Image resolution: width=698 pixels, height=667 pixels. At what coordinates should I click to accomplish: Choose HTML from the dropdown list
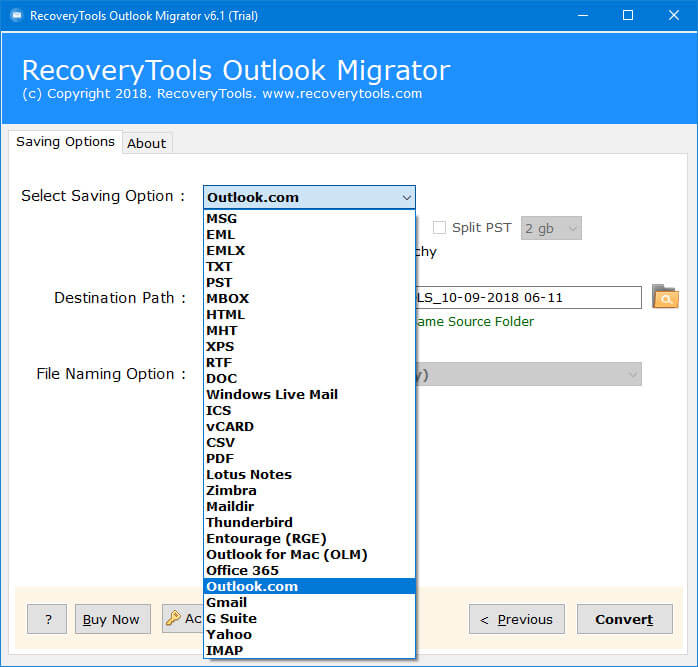[309, 315]
